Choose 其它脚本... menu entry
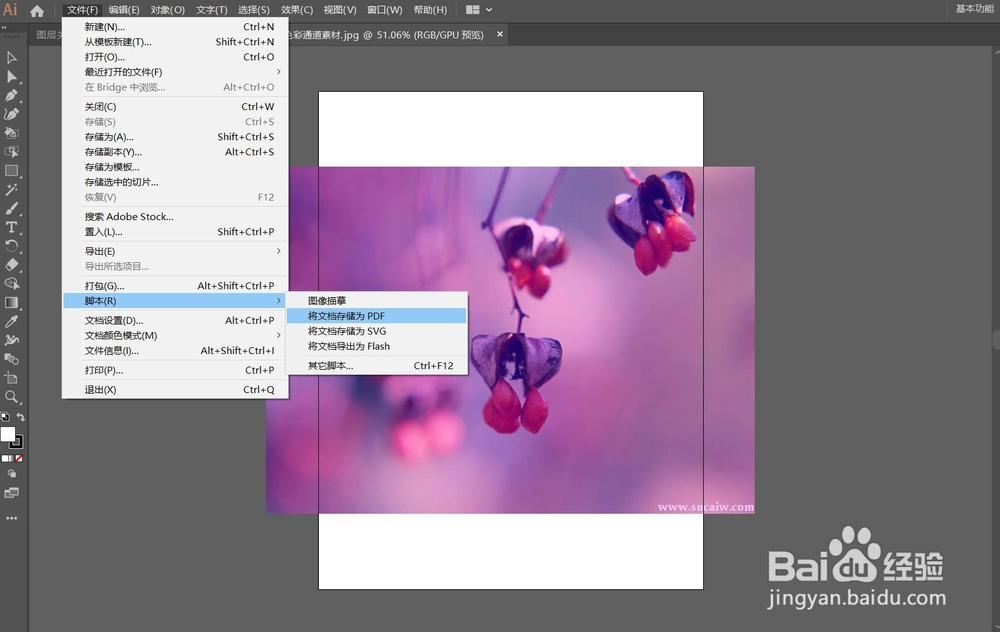The width and height of the screenshot is (1000, 632). [x=376, y=366]
